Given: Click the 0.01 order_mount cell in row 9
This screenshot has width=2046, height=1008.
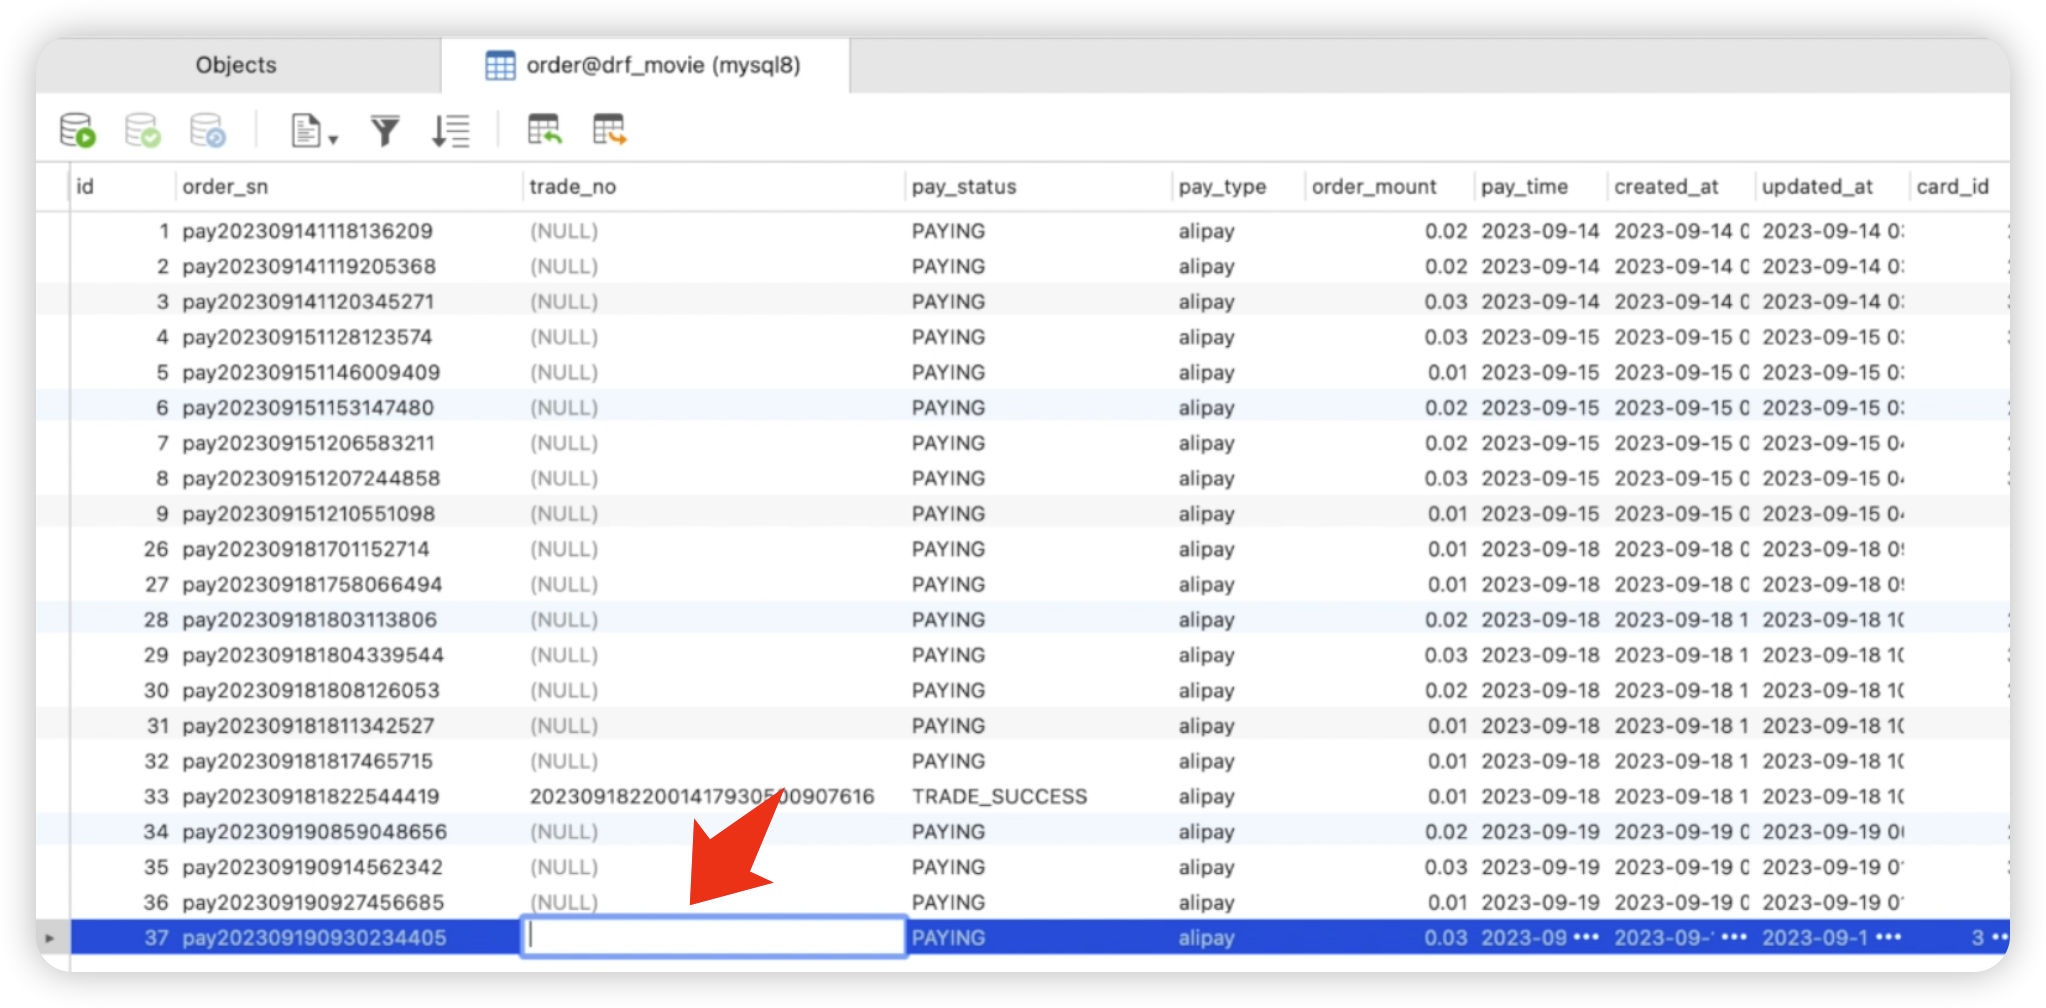Looking at the screenshot, I should pos(1447,513).
